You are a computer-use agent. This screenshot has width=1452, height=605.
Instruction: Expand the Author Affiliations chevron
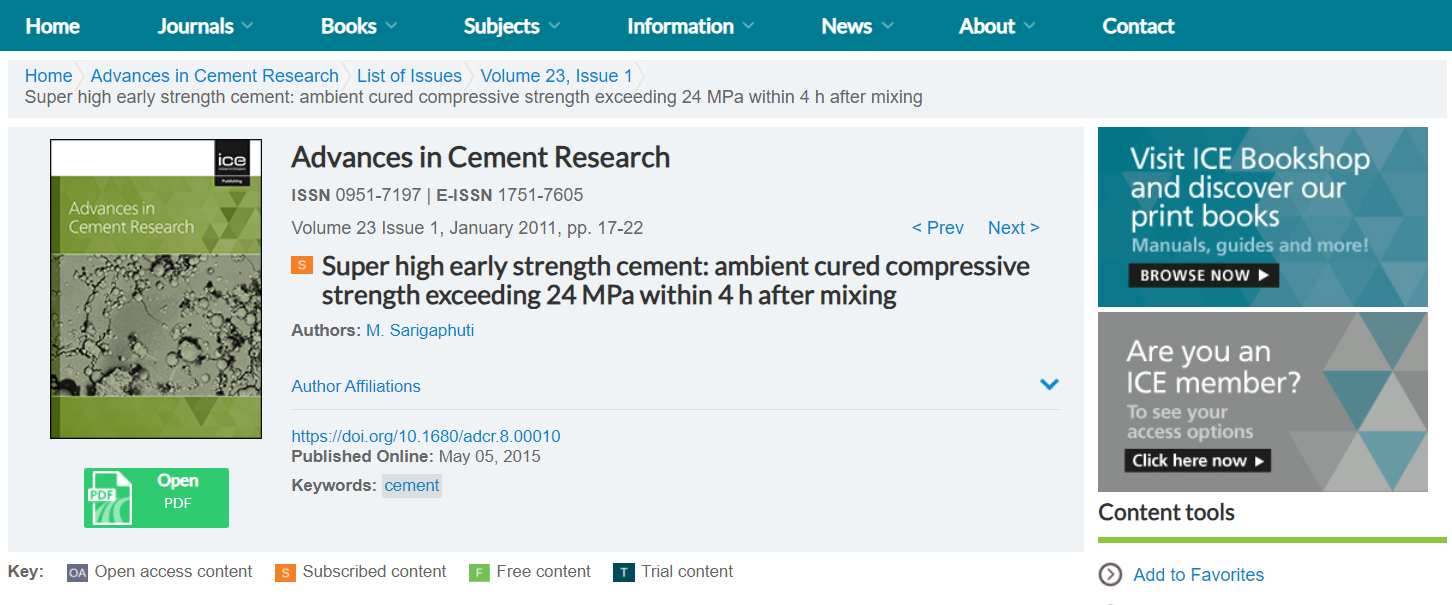(x=1049, y=385)
